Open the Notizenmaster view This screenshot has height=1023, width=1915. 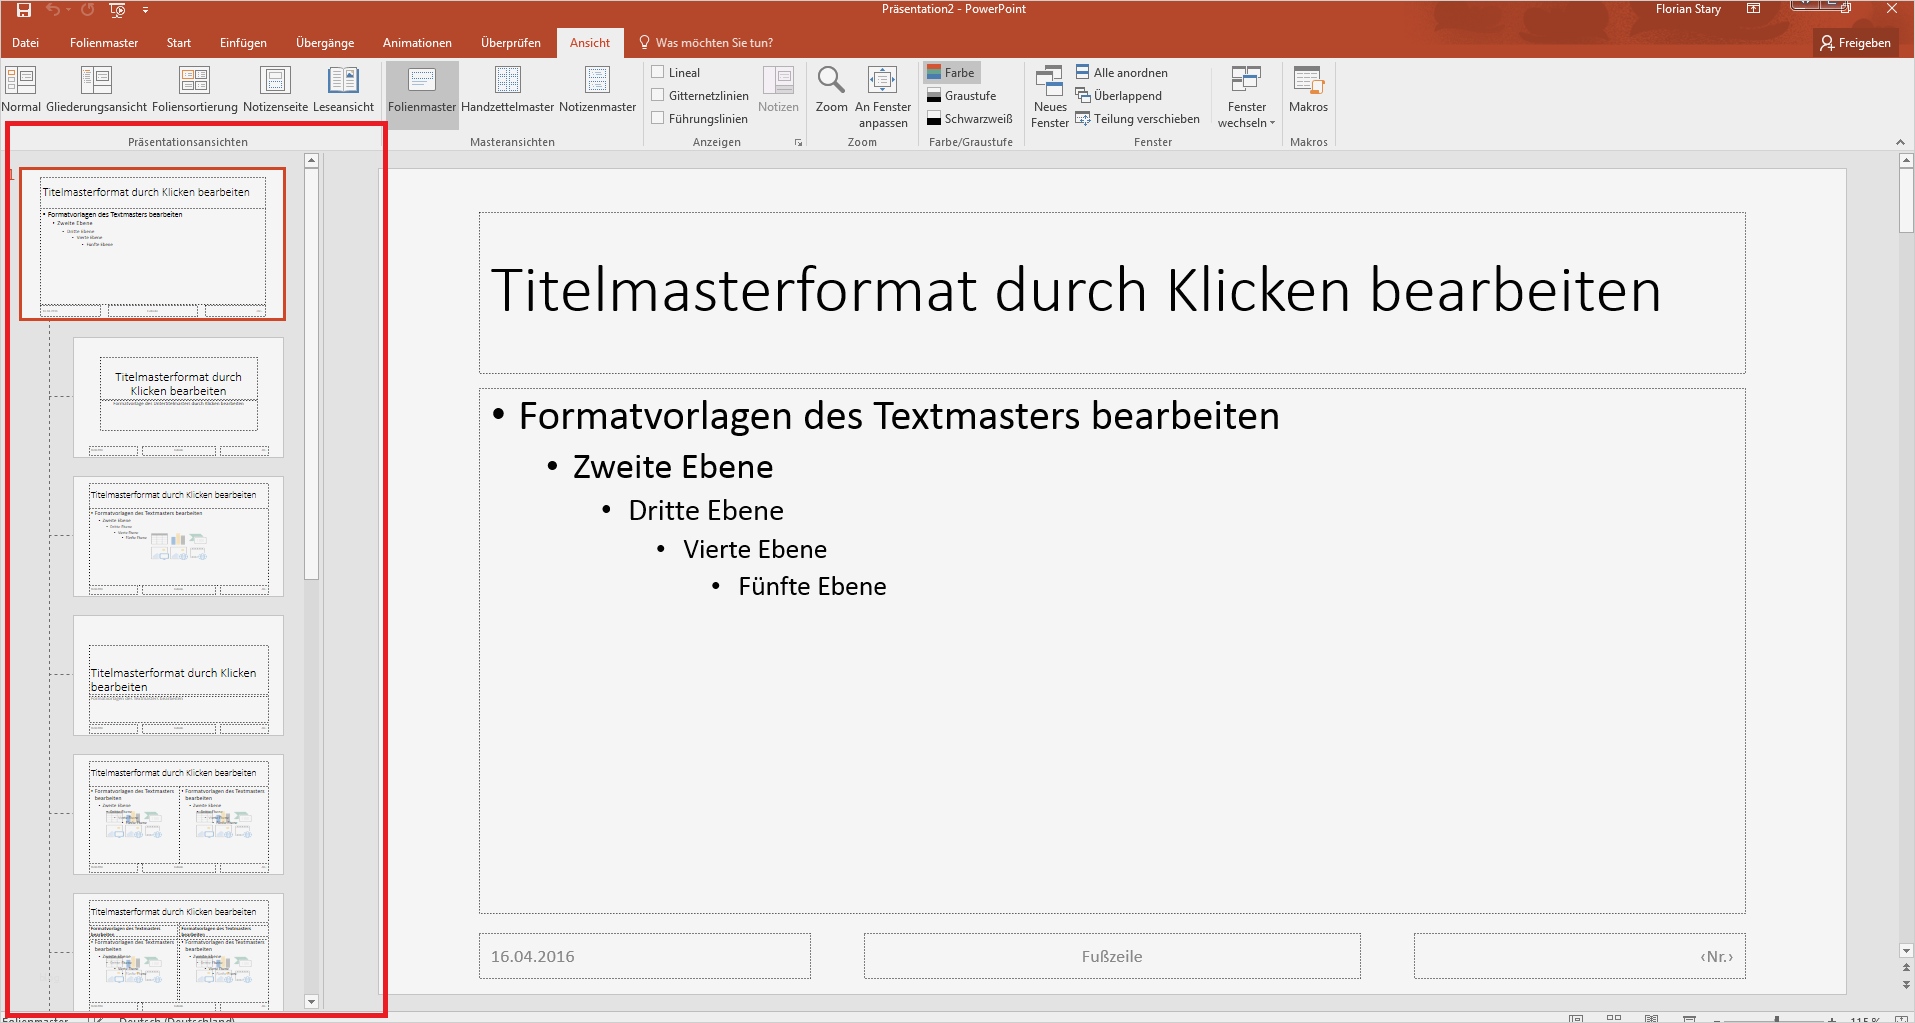(597, 90)
